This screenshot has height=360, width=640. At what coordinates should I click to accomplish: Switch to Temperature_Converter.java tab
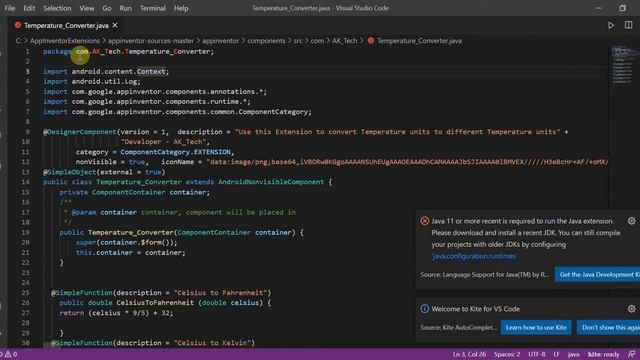click(x=66, y=25)
